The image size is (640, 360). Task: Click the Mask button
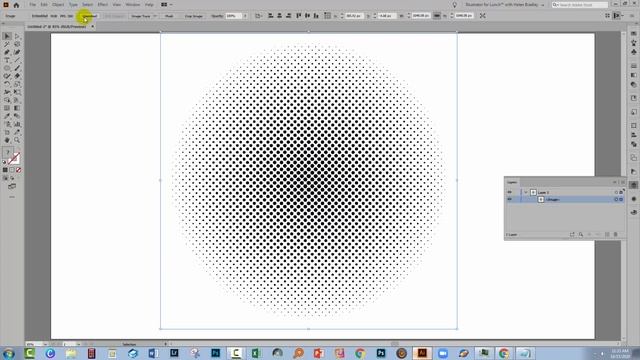coord(169,16)
